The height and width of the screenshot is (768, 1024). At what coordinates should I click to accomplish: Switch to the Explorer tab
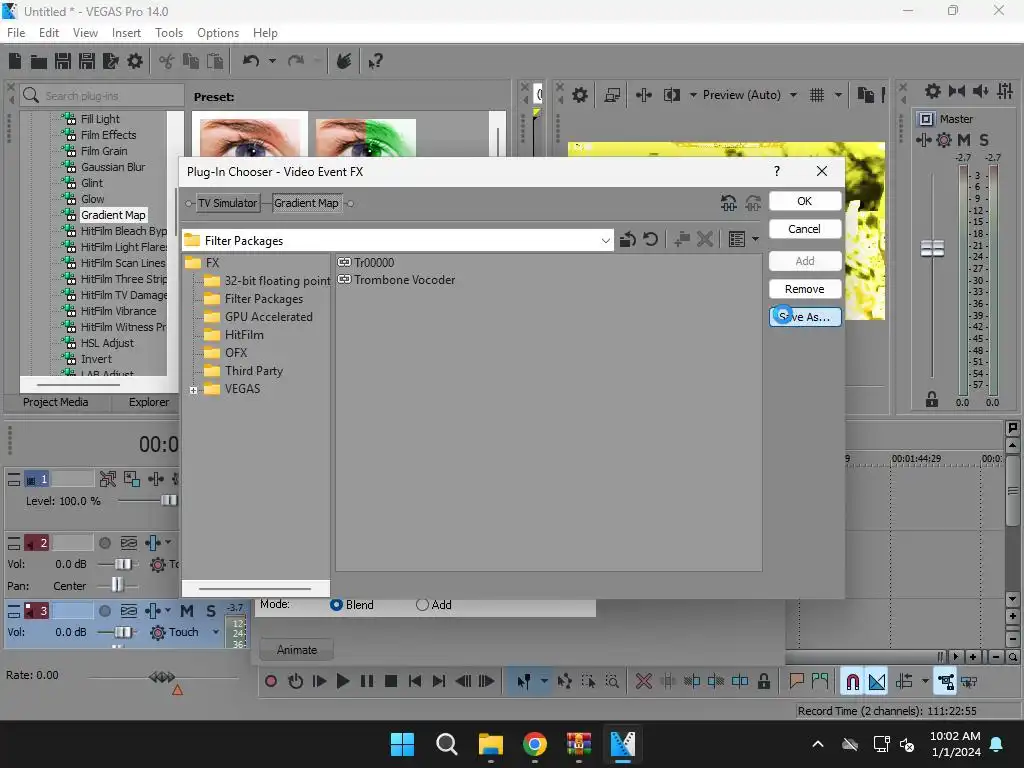pyautogui.click(x=149, y=402)
